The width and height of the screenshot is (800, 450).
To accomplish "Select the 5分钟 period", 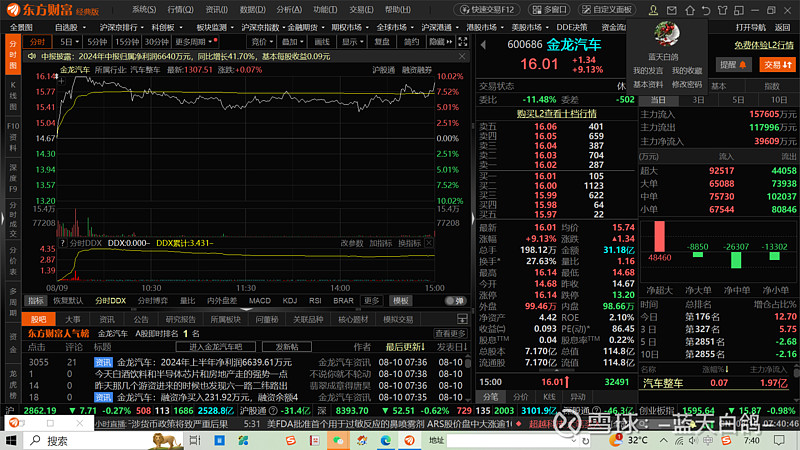I will coord(97,42).
